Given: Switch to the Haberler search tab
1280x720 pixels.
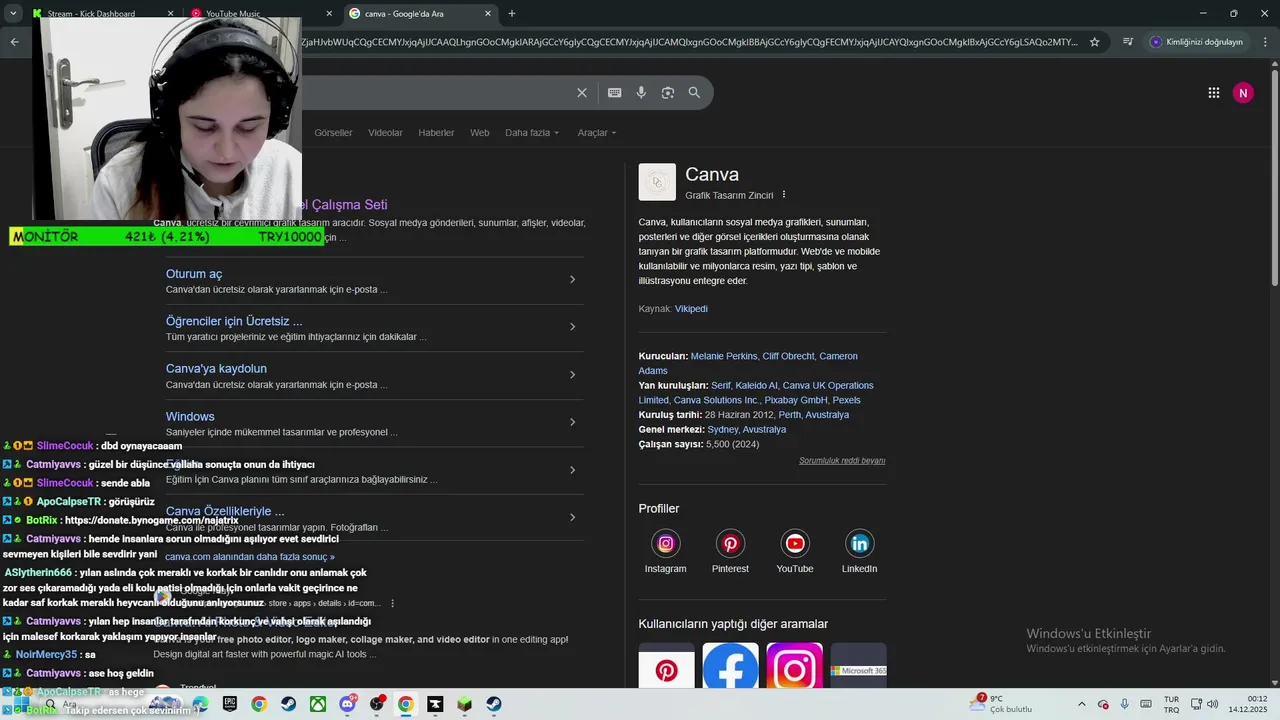Looking at the screenshot, I should pos(436,133).
